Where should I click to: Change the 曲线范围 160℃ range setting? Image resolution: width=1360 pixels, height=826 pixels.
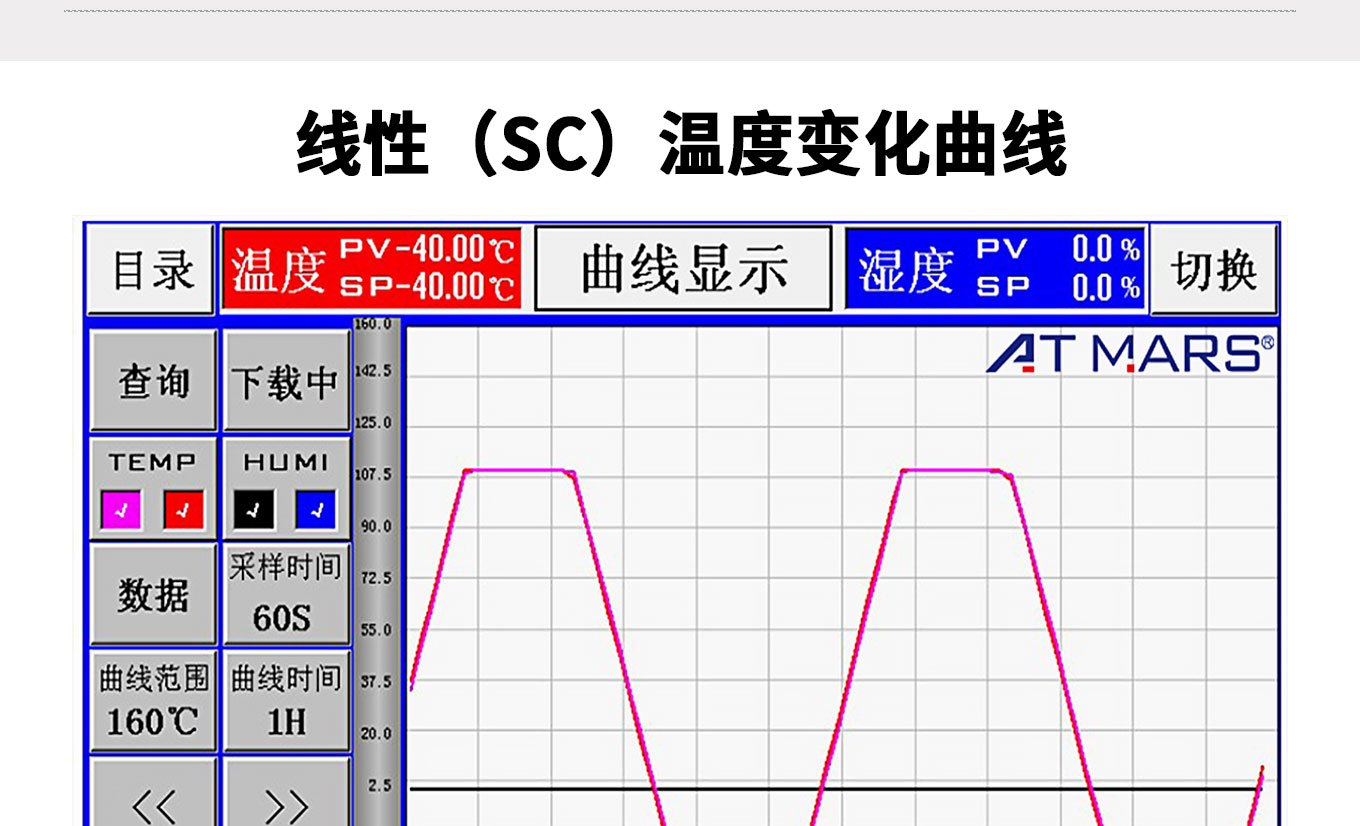pos(153,702)
